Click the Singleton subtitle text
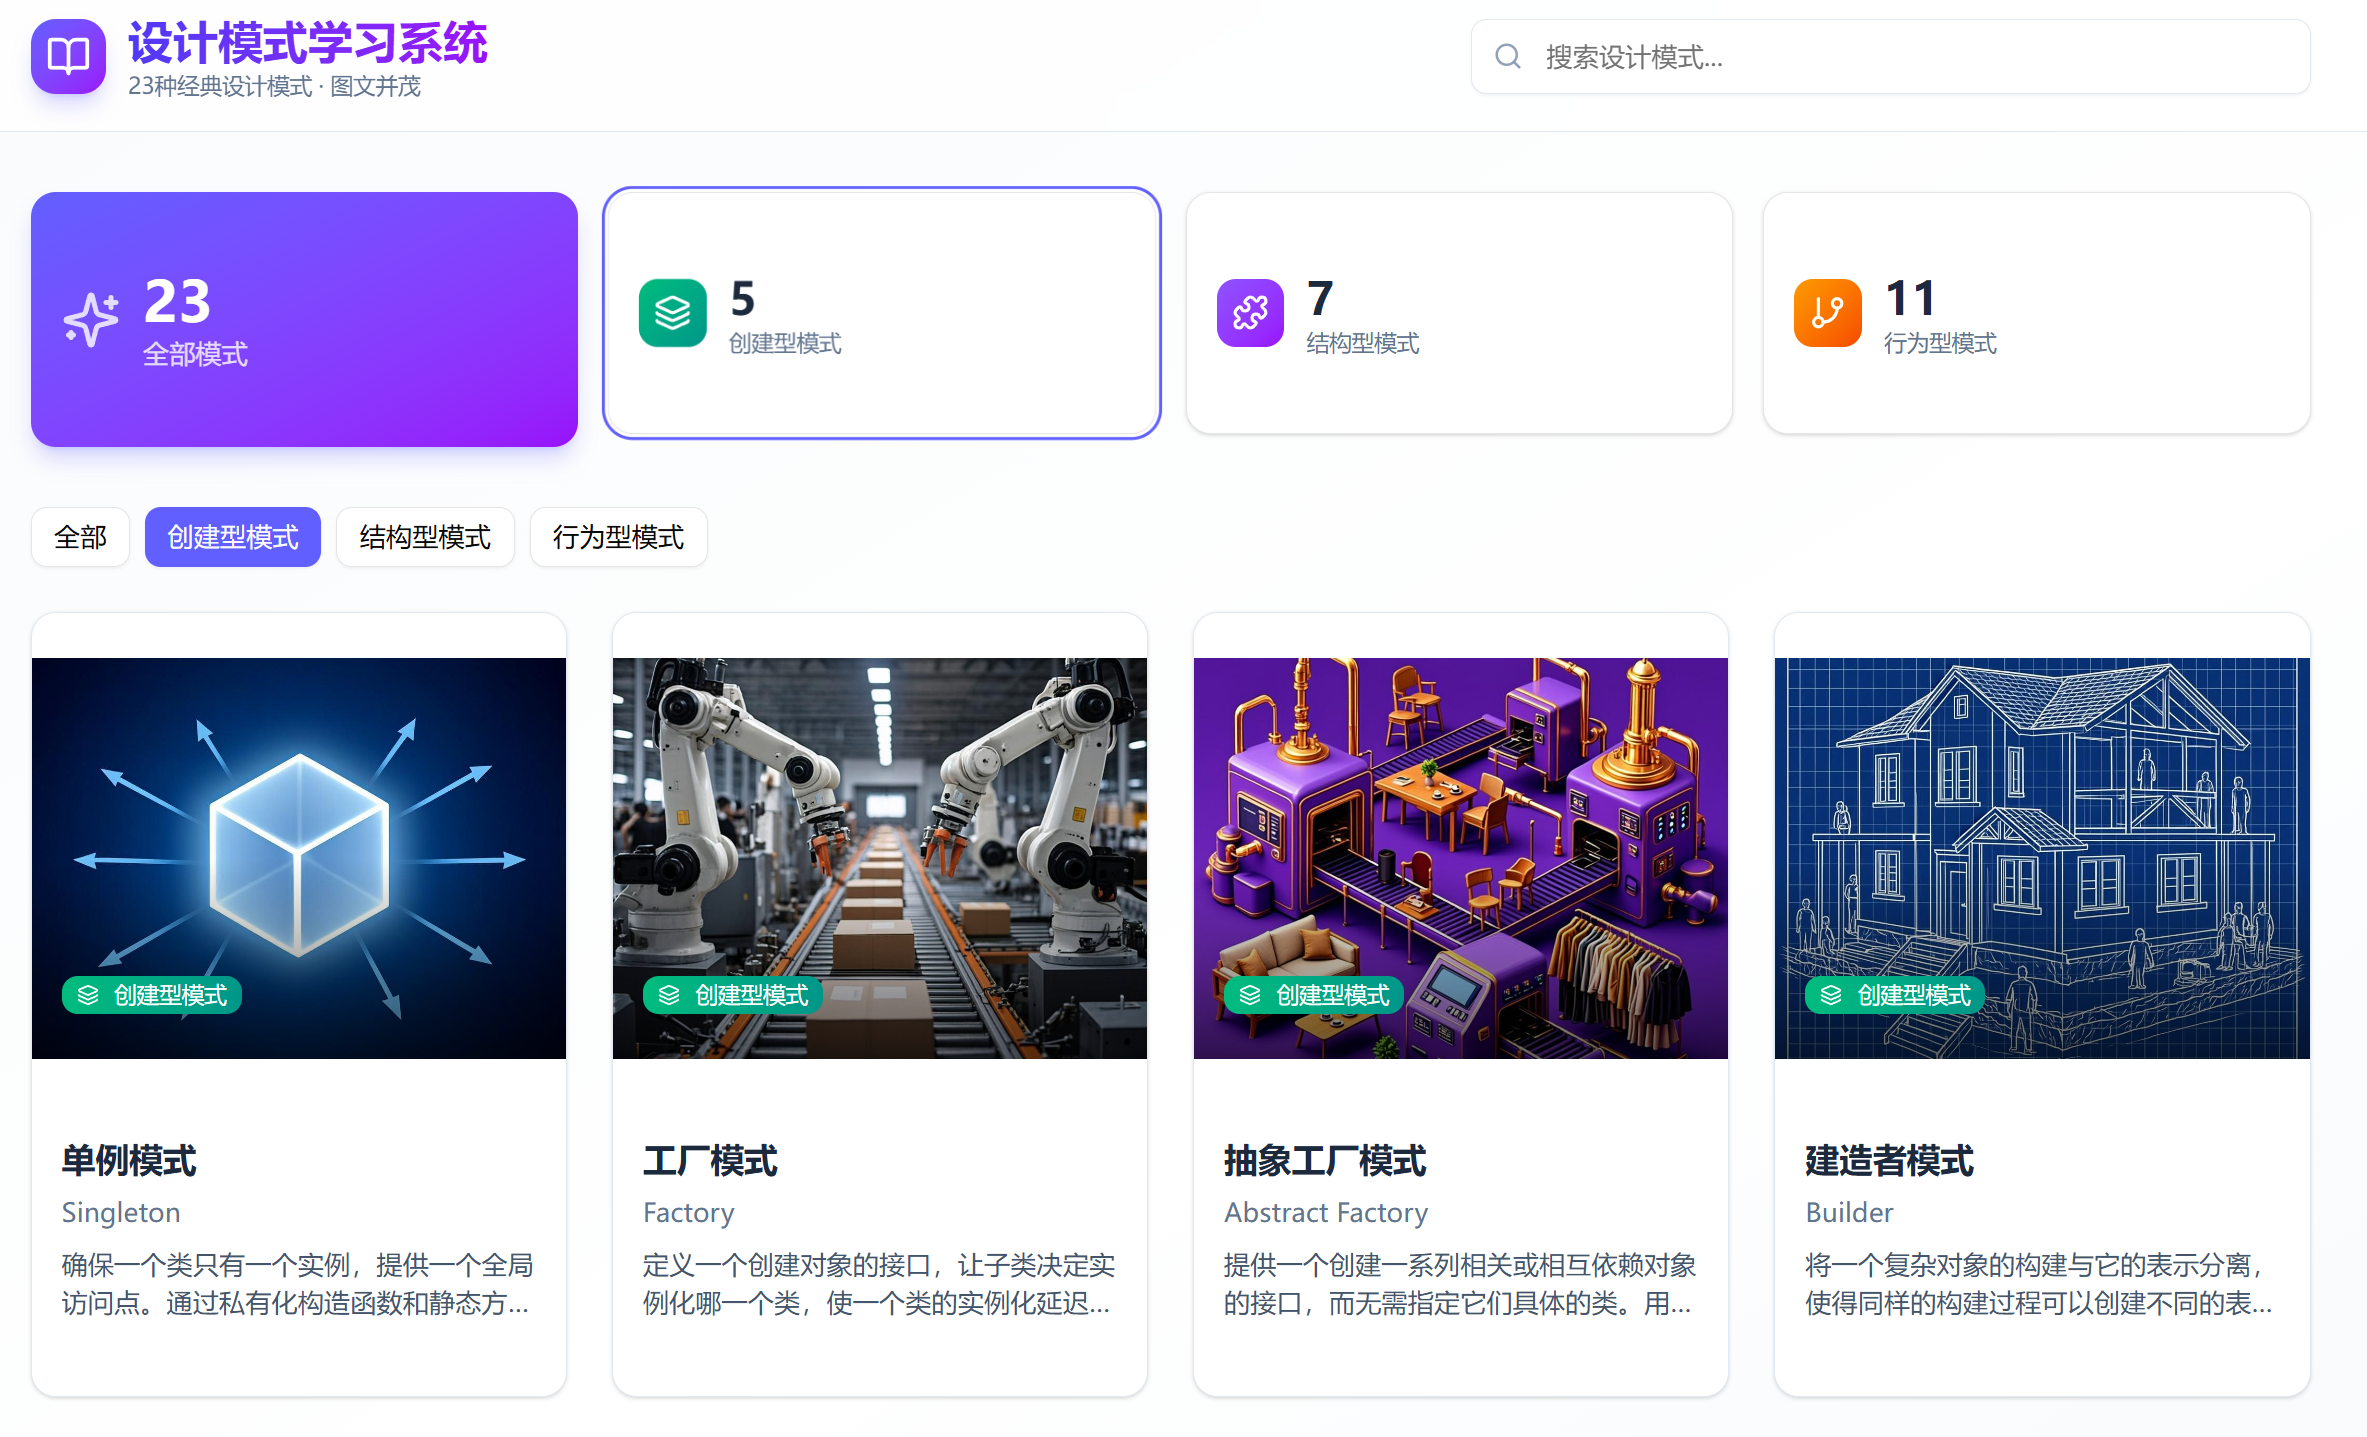 (121, 1212)
